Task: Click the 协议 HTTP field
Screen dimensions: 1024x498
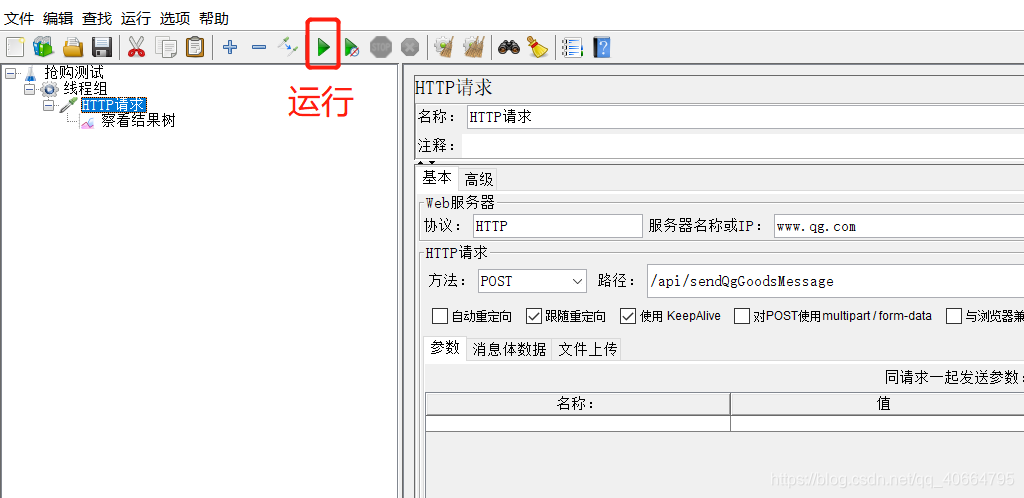Action: [557, 226]
